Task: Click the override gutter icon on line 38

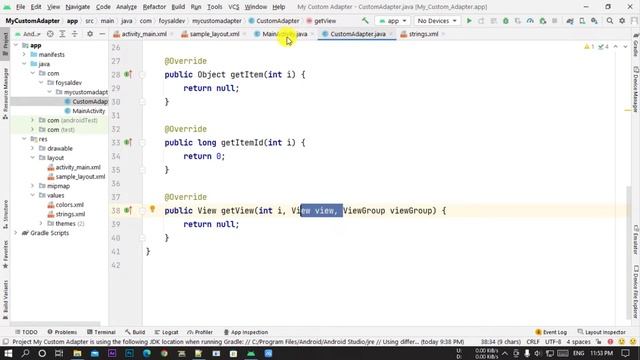Action: 128,210
